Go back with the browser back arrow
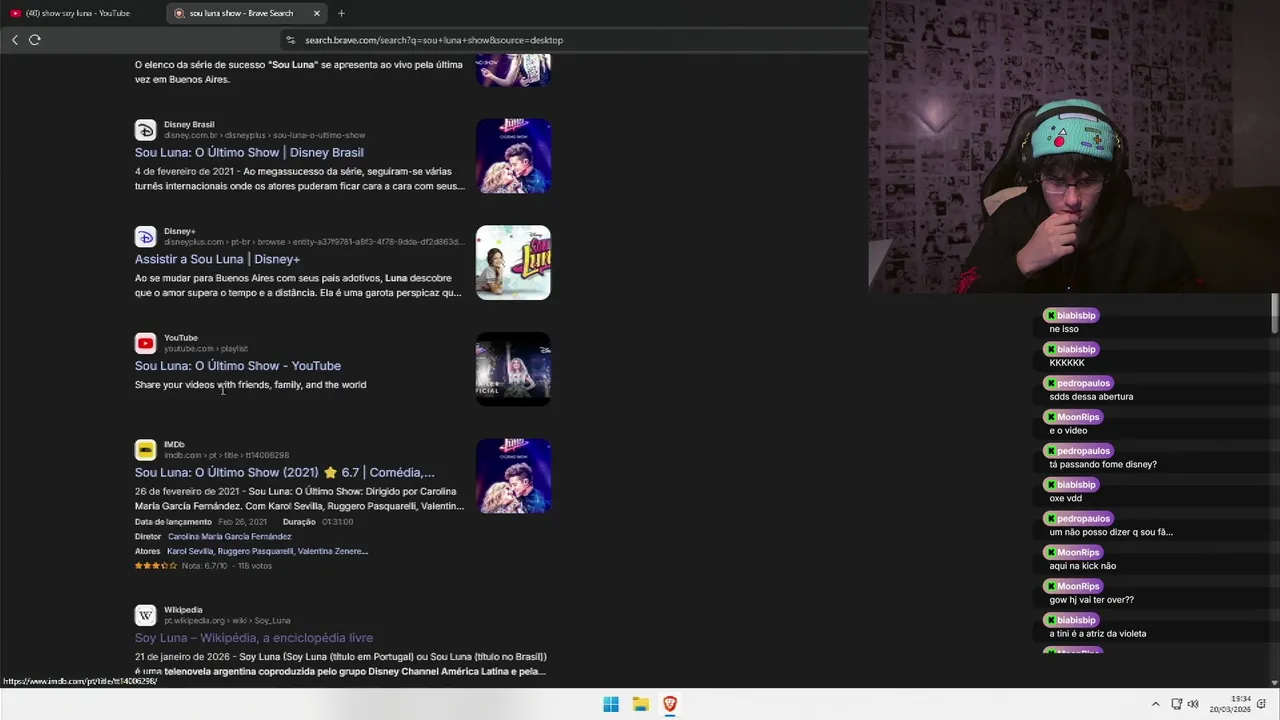The image size is (1280, 720). [x=15, y=40]
